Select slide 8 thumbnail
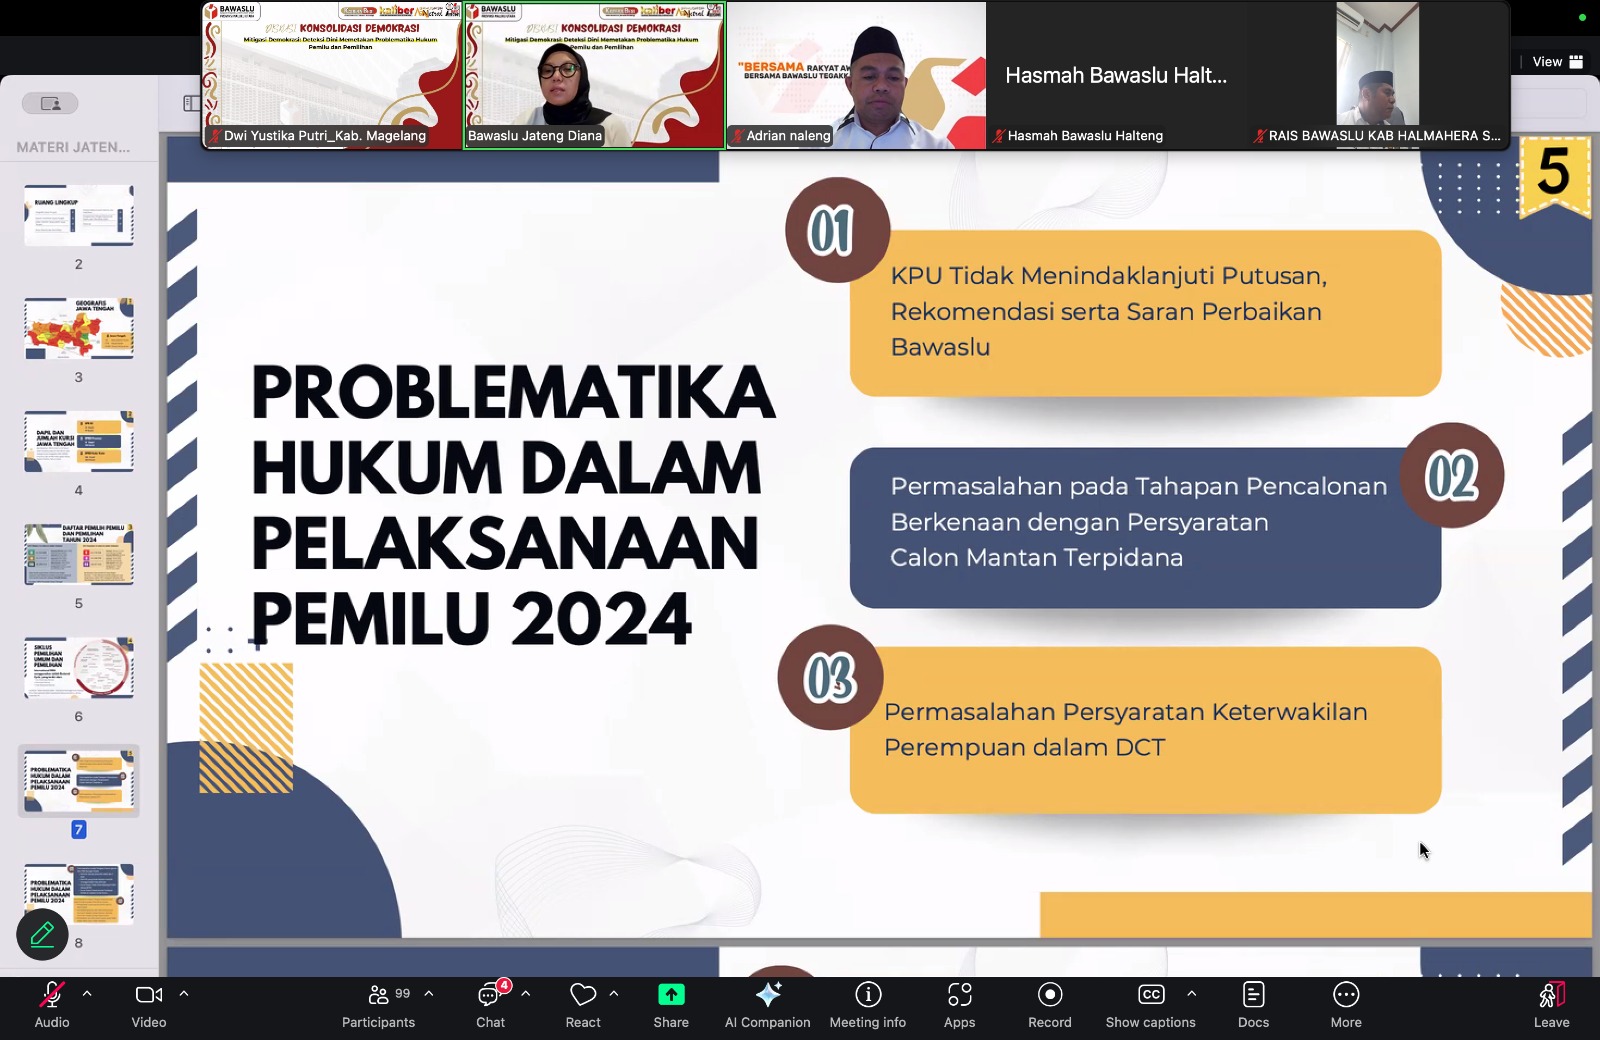This screenshot has height=1040, width=1600. point(79,894)
